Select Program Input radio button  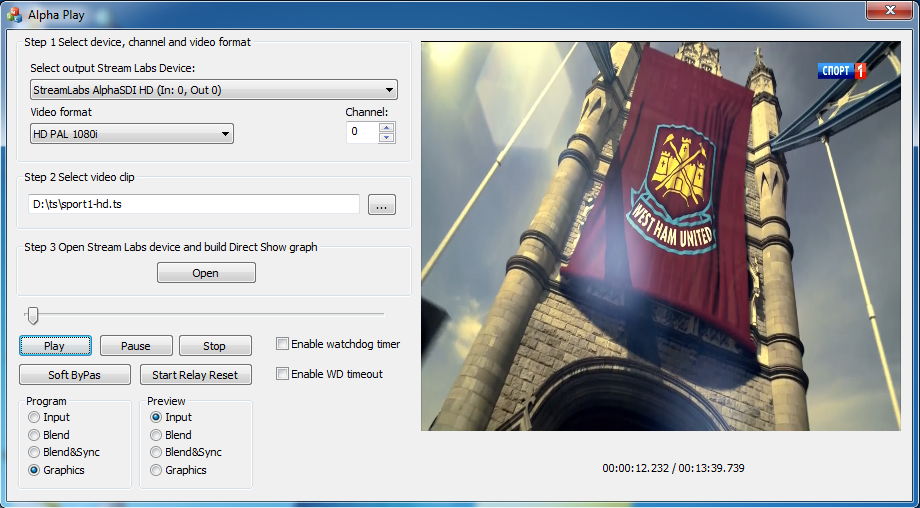coord(34,418)
